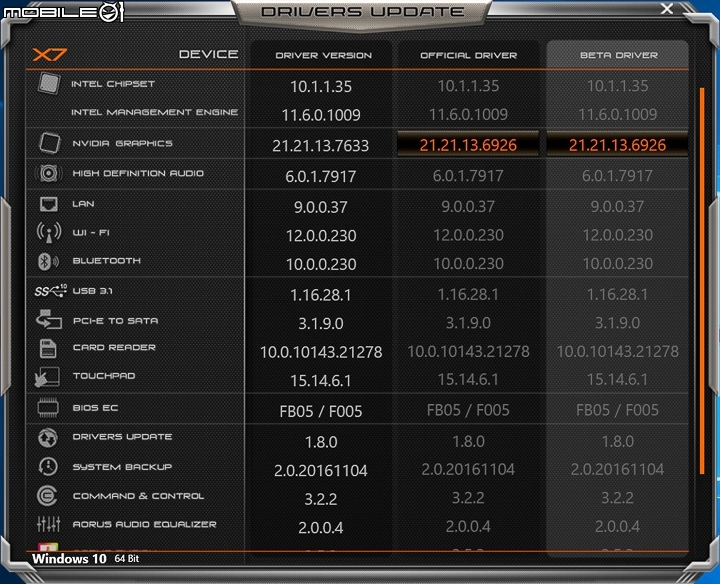
Task: Click installed Command & Control version 3.2.2
Action: point(321,499)
